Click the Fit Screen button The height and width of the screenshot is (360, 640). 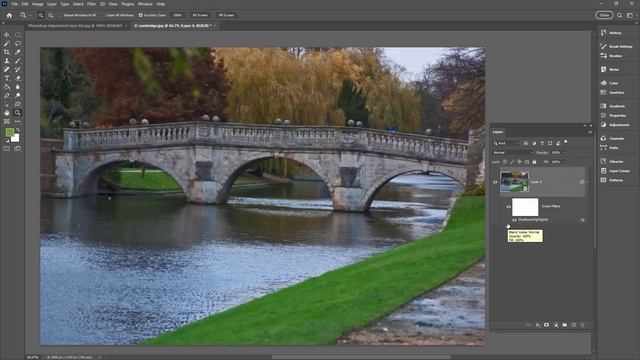(x=200, y=15)
